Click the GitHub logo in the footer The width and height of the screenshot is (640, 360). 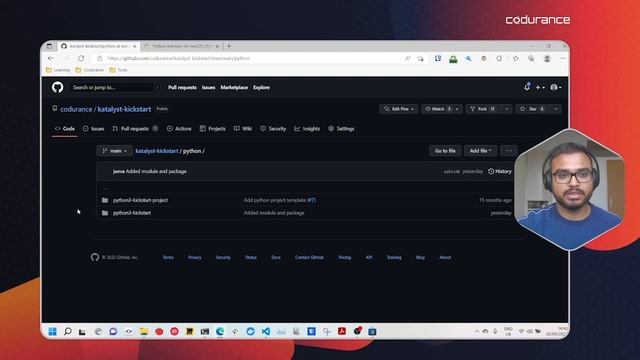(95, 257)
